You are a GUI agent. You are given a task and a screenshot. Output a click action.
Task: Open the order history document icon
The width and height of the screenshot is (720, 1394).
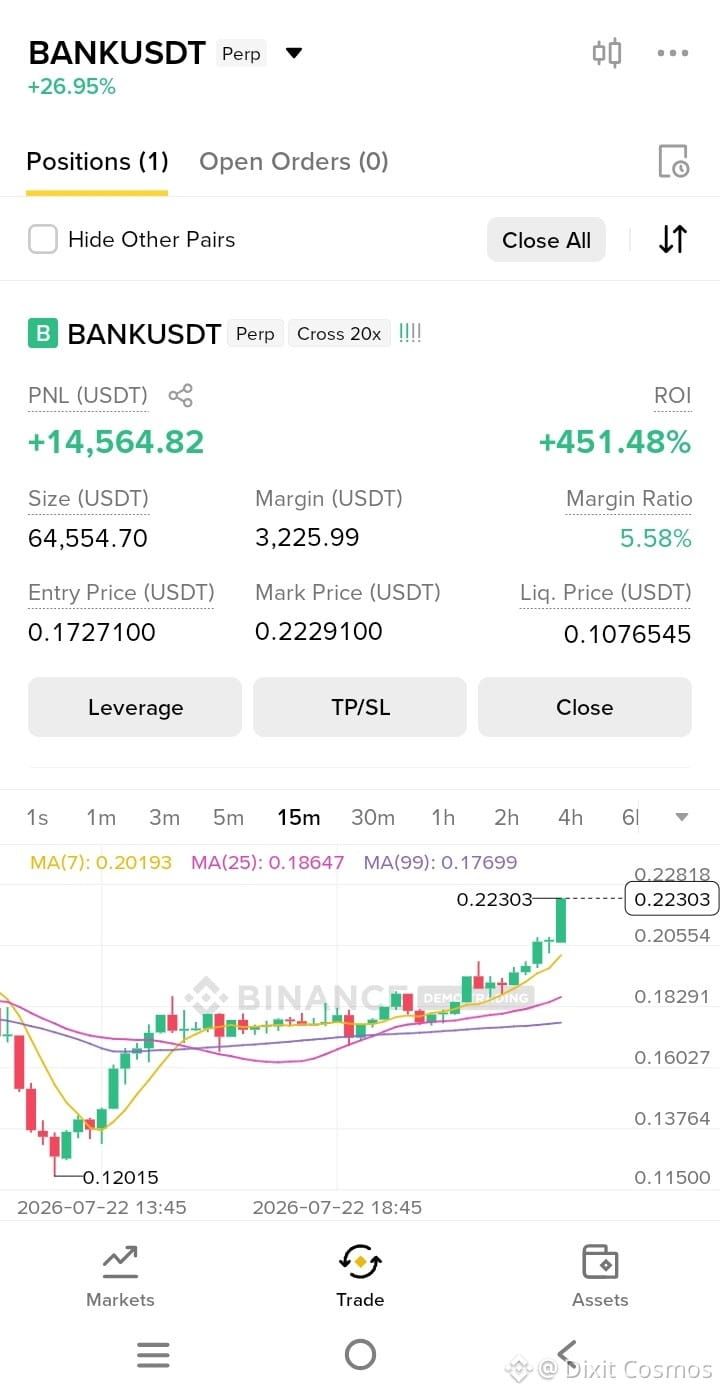click(x=674, y=161)
